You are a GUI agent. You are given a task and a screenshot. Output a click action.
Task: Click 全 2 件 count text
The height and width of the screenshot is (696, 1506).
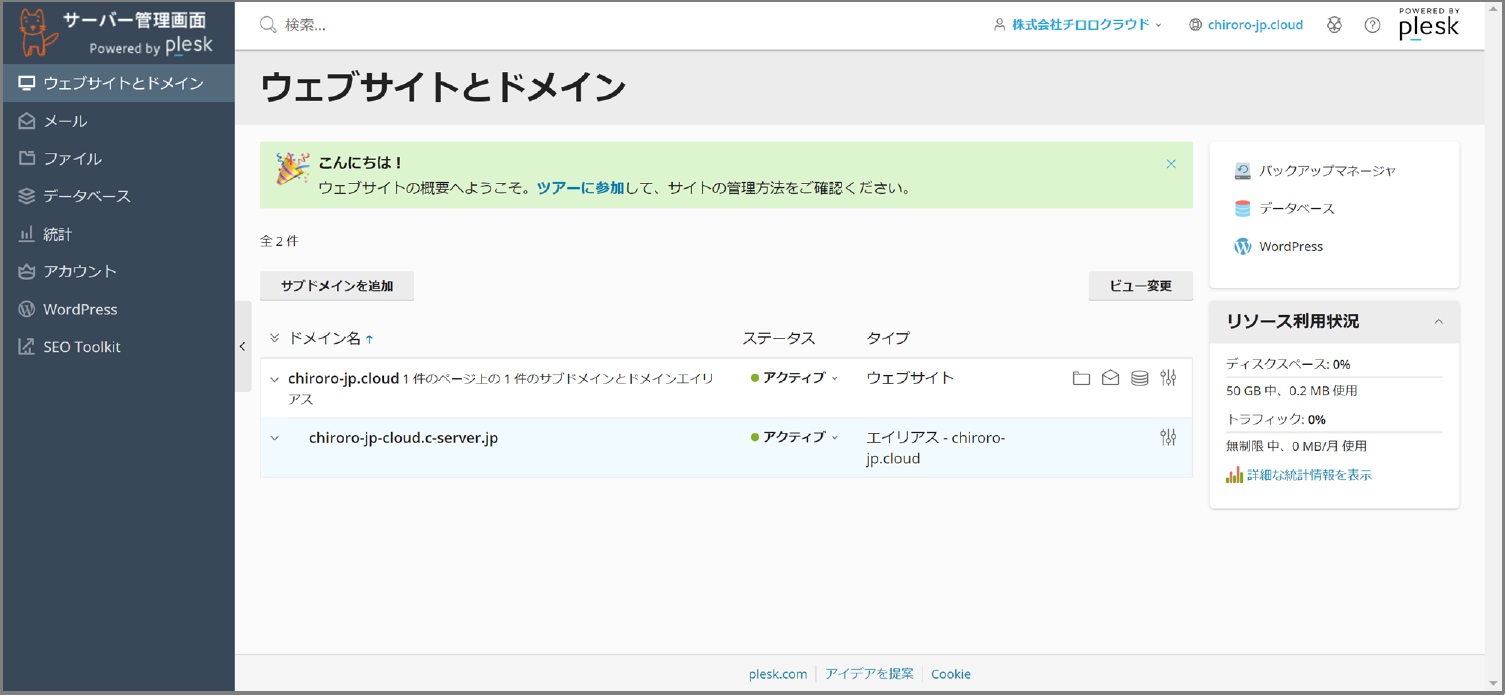[279, 241]
